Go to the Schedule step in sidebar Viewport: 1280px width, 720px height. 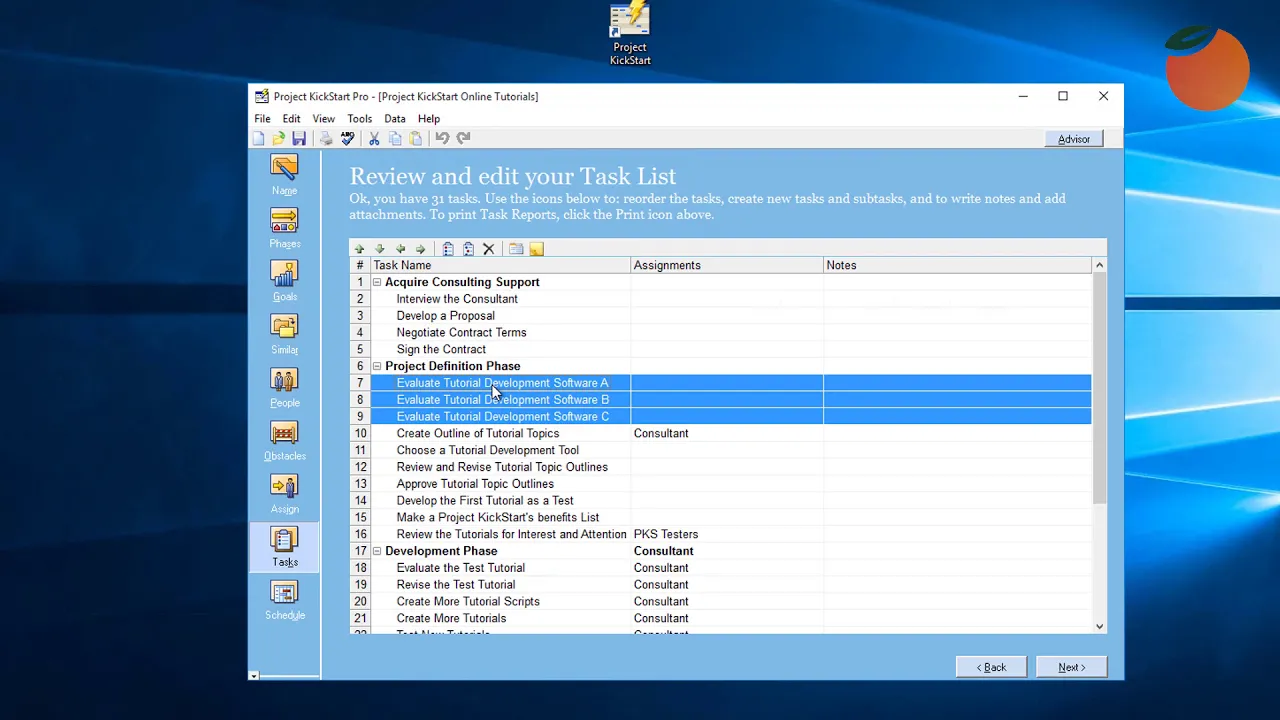(284, 600)
